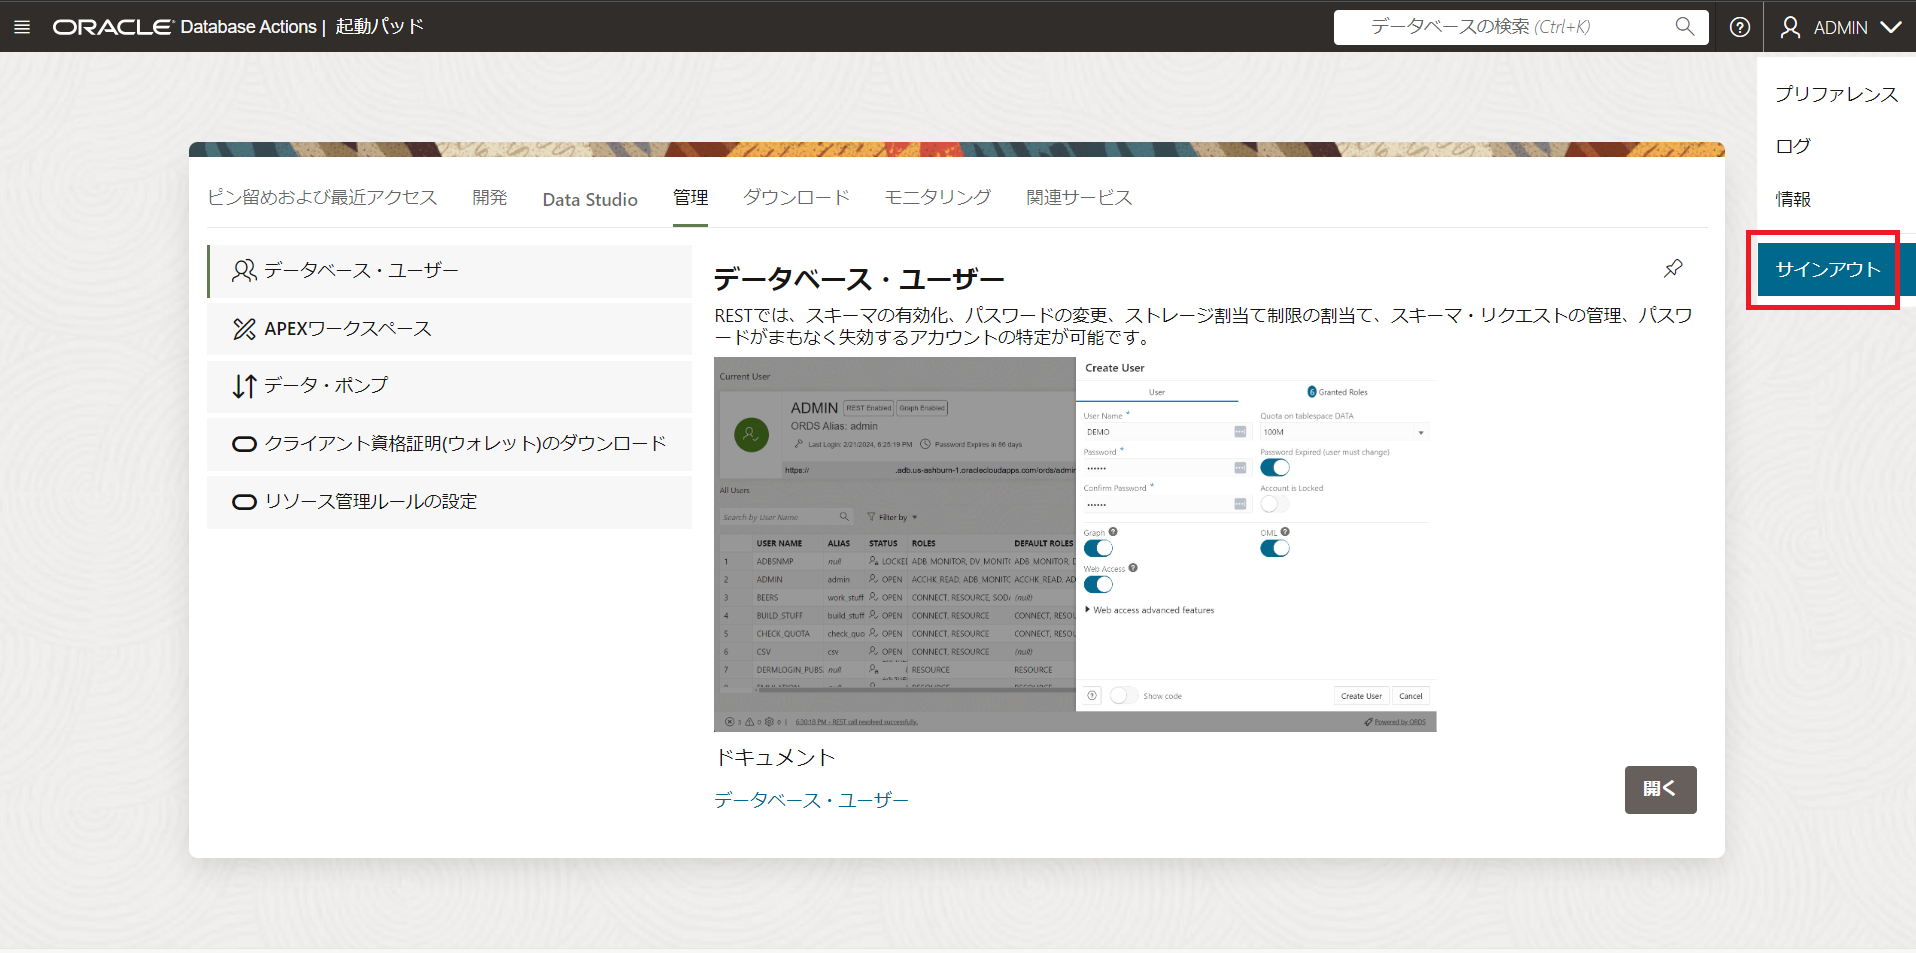The image size is (1916, 953).
Task: Click the ADMIN user profile icon
Action: pos(1790,27)
